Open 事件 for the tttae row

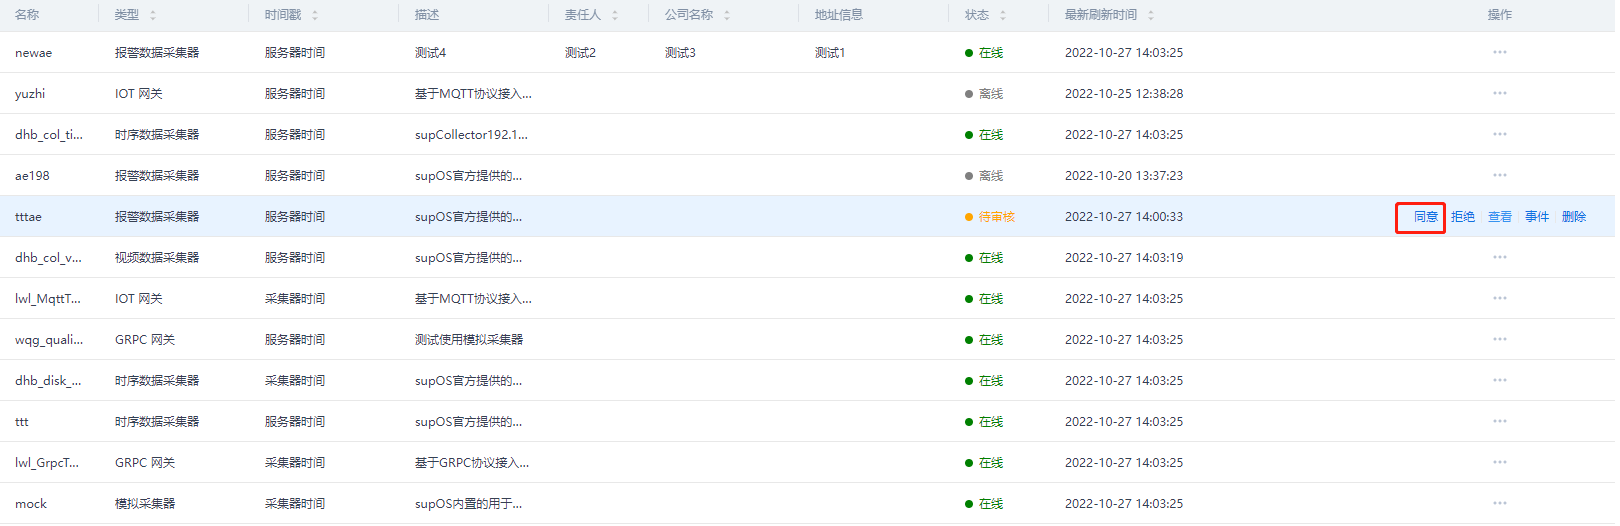[x=1537, y=217]
